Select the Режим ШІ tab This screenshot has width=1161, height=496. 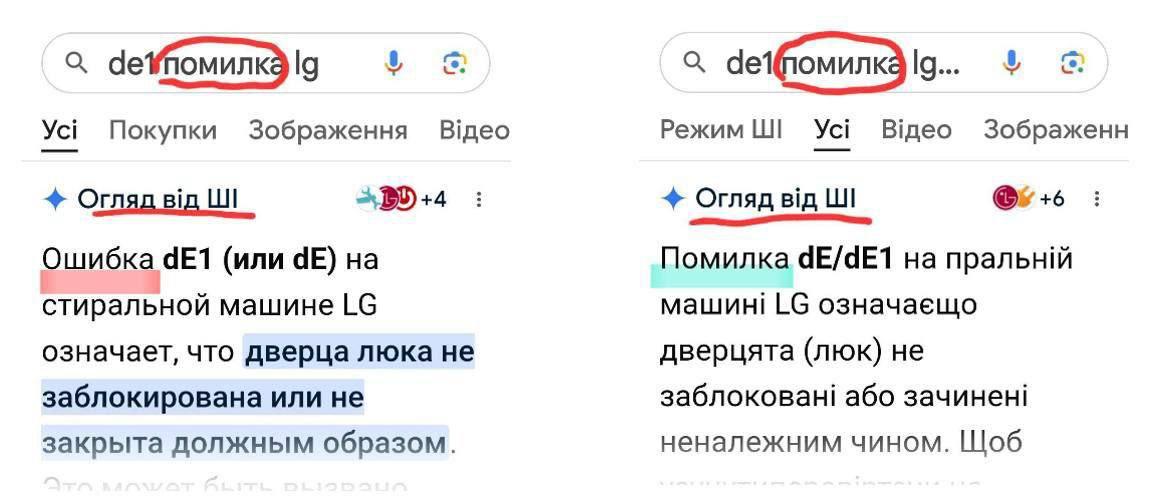click(x=721, y=130)
